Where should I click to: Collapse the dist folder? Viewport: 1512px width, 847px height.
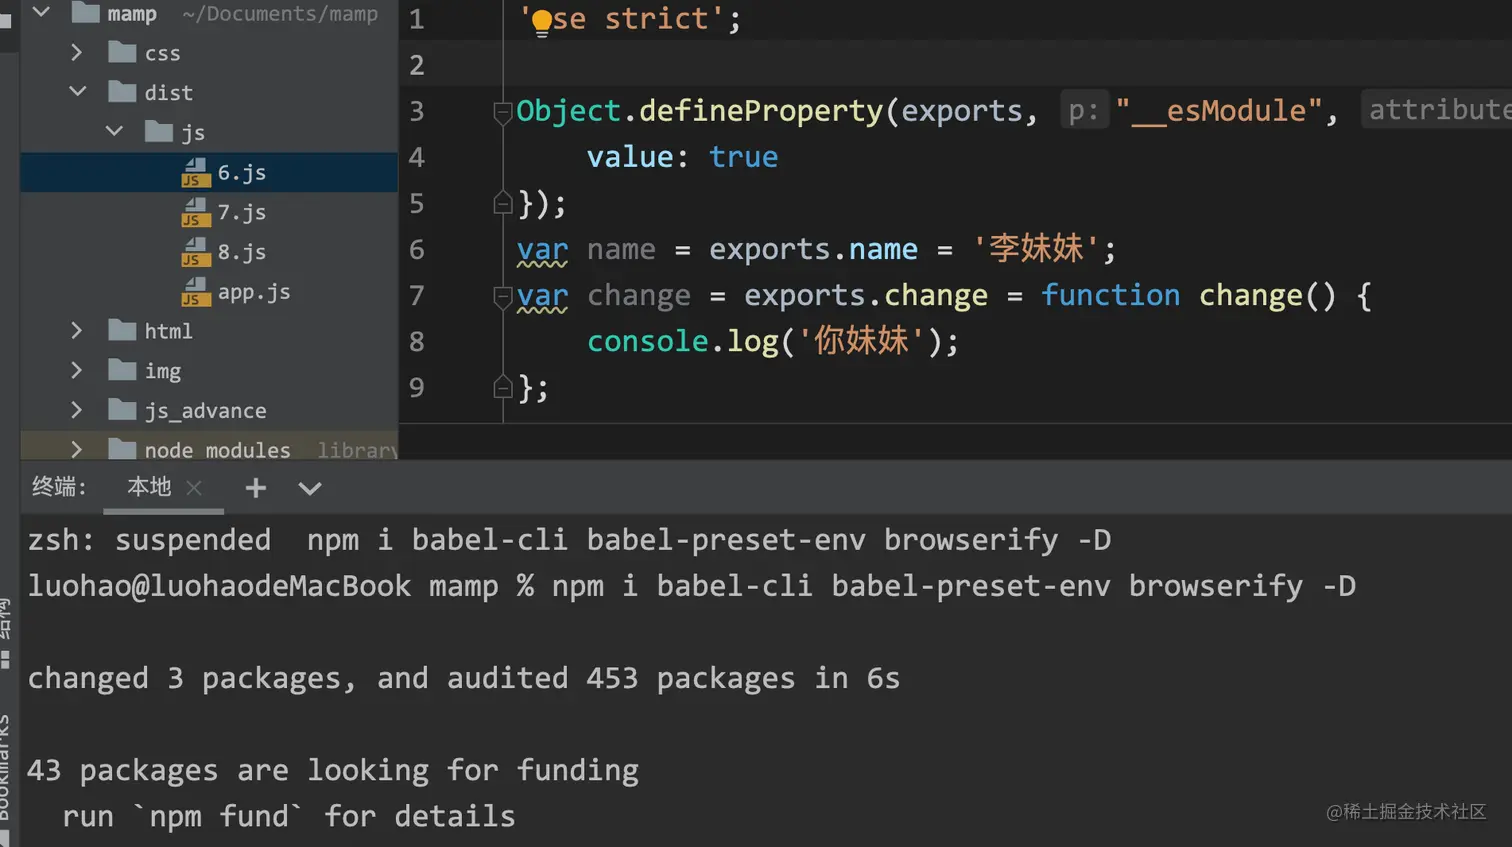point(77,92)
